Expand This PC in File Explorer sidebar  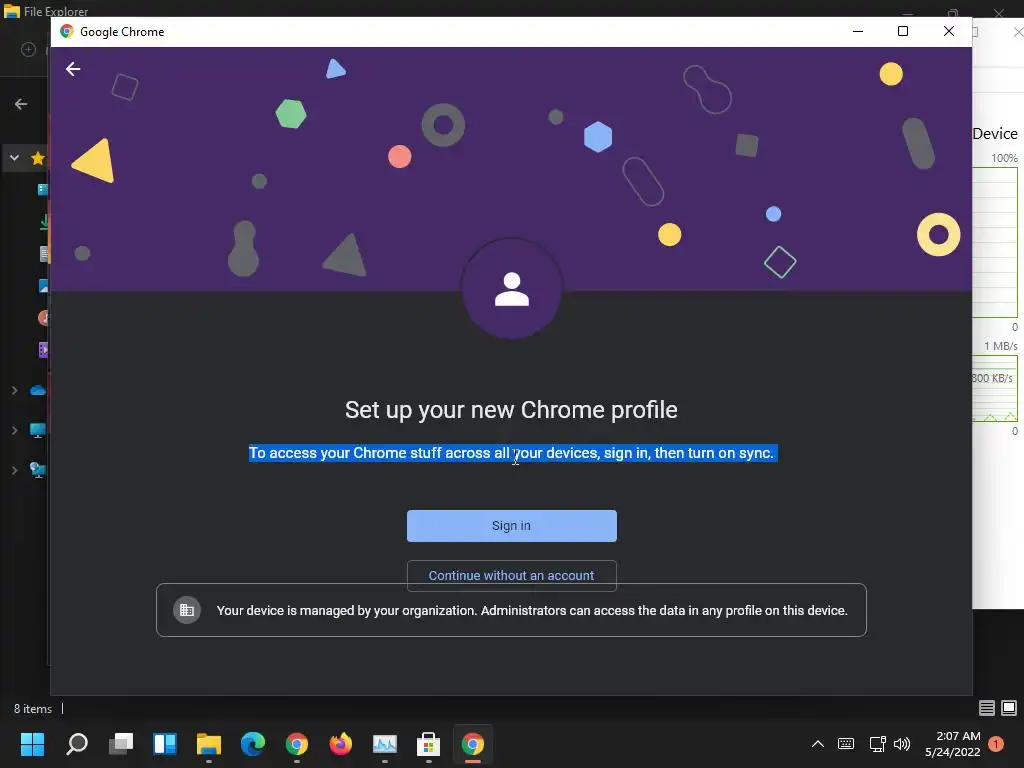14,430
